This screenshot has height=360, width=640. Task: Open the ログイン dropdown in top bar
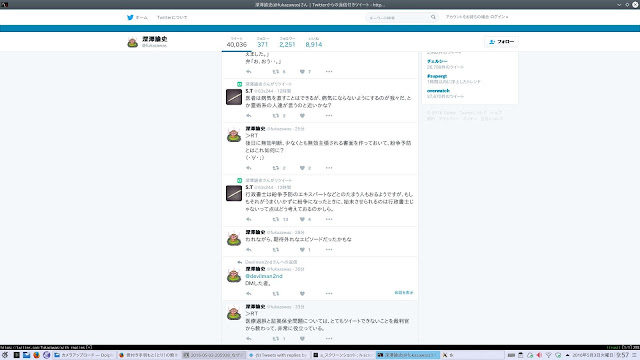tap(499, 17)
